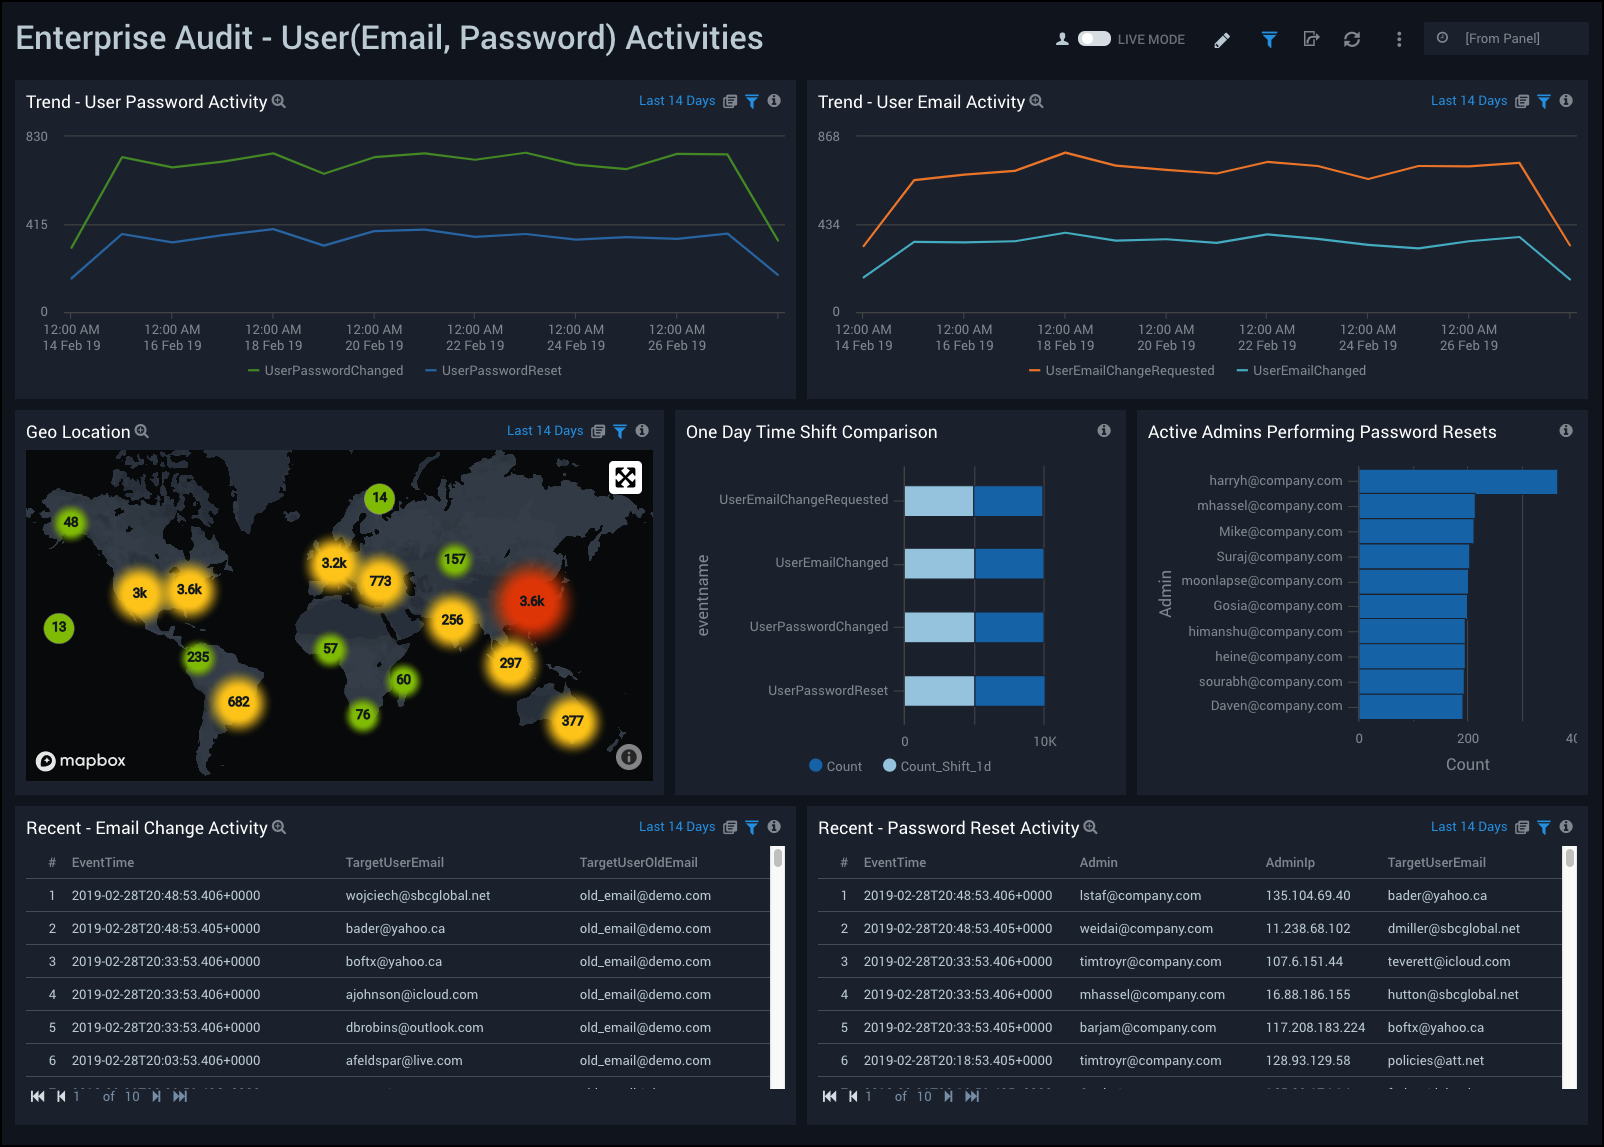This screenshot has height=1147, width=1604.
Task: Go to next page in Email Change table
Action: pyautogui.click(x=157, y=1097)
